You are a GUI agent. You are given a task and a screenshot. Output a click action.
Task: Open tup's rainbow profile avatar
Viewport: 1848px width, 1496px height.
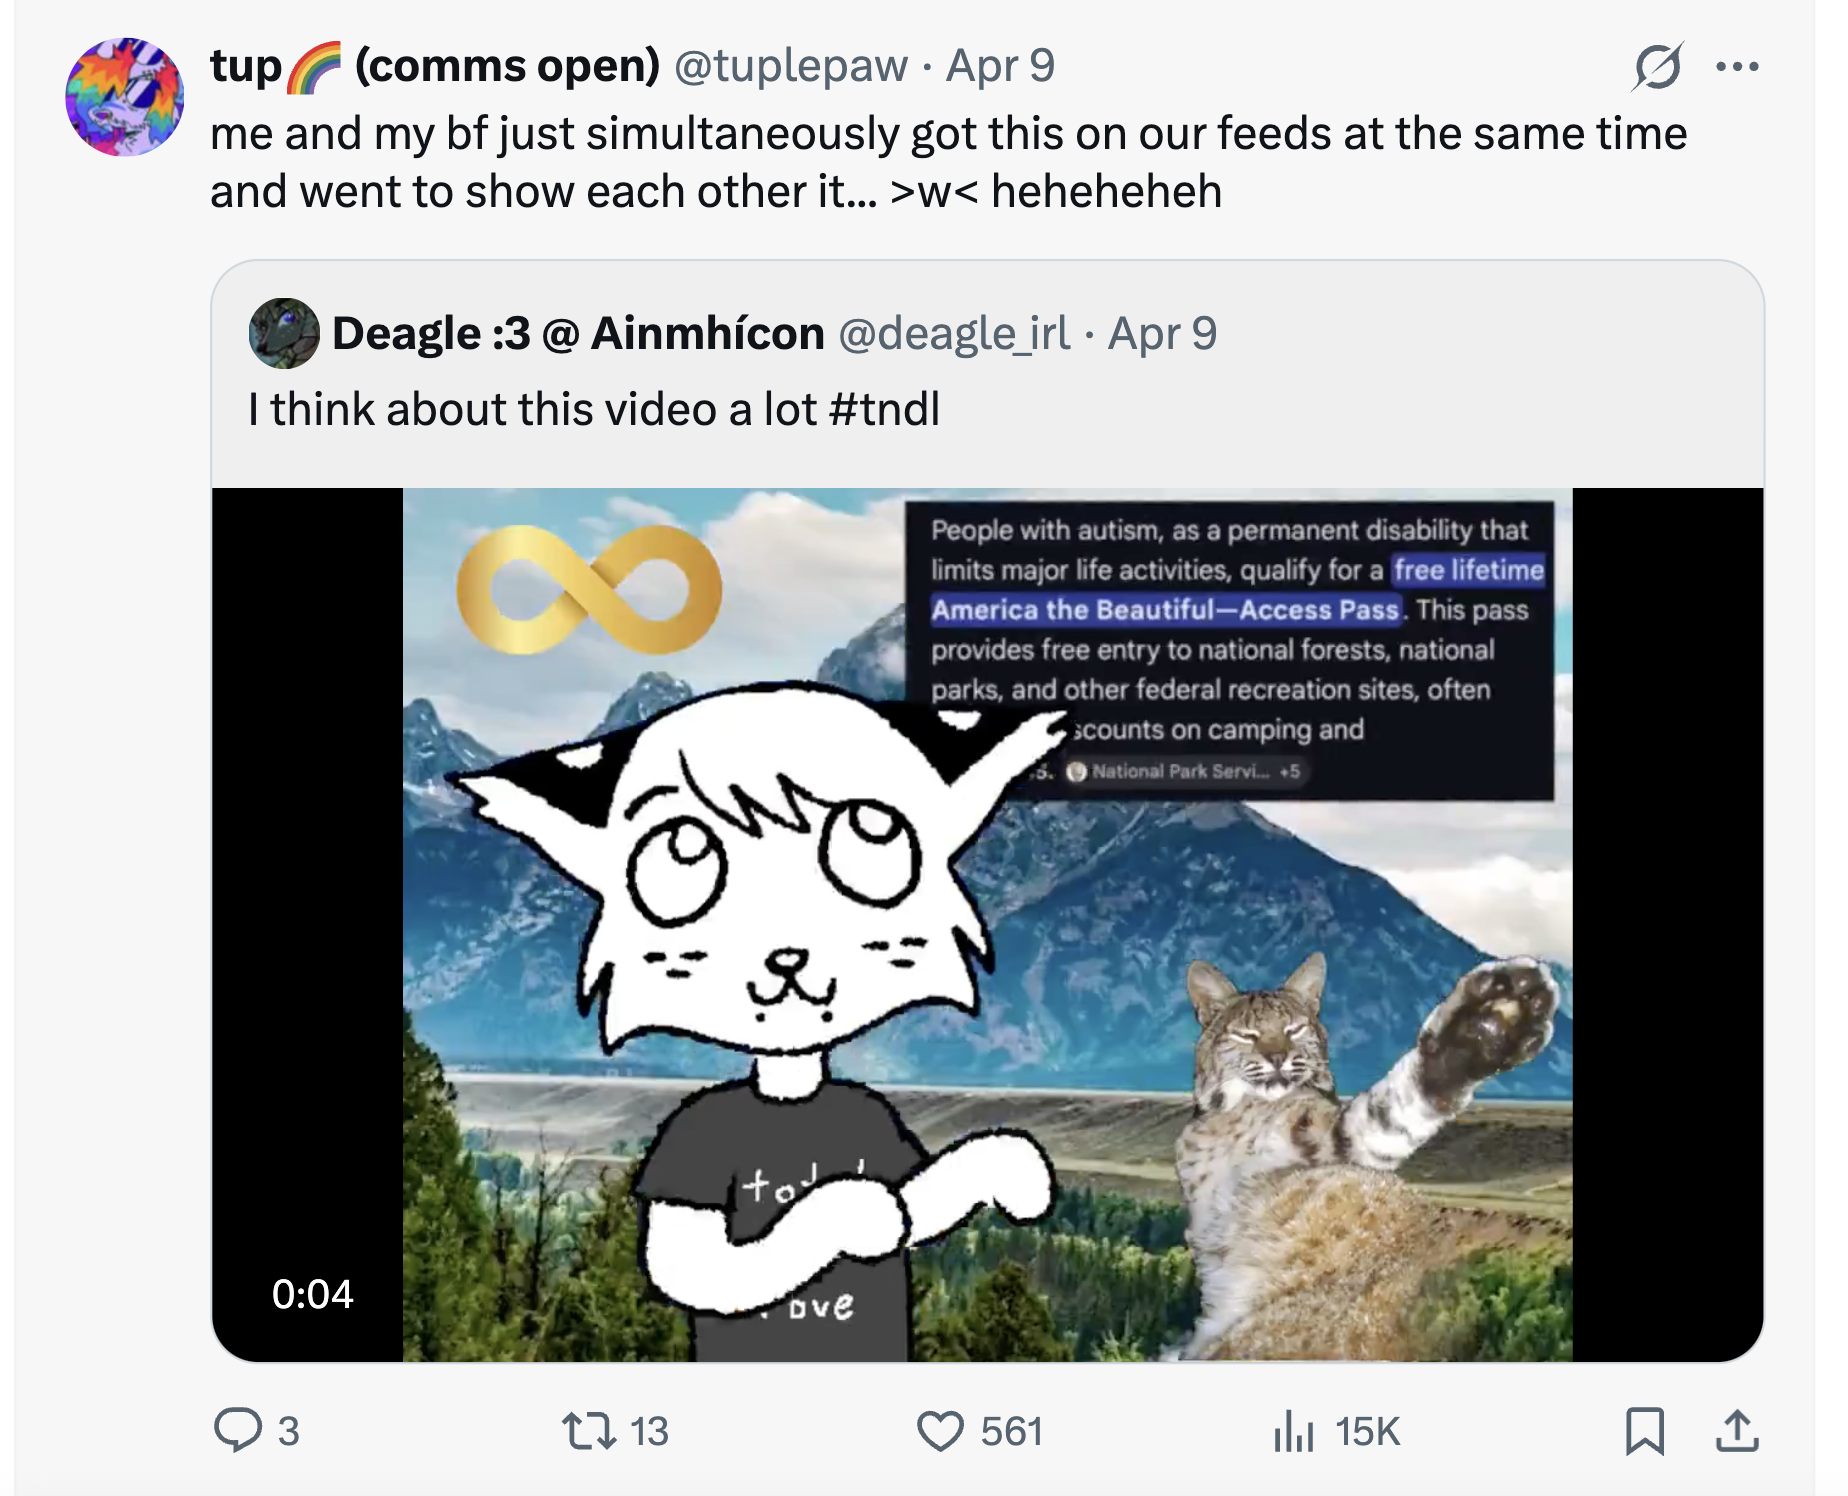pyautogui.click(x=125, y=97)
